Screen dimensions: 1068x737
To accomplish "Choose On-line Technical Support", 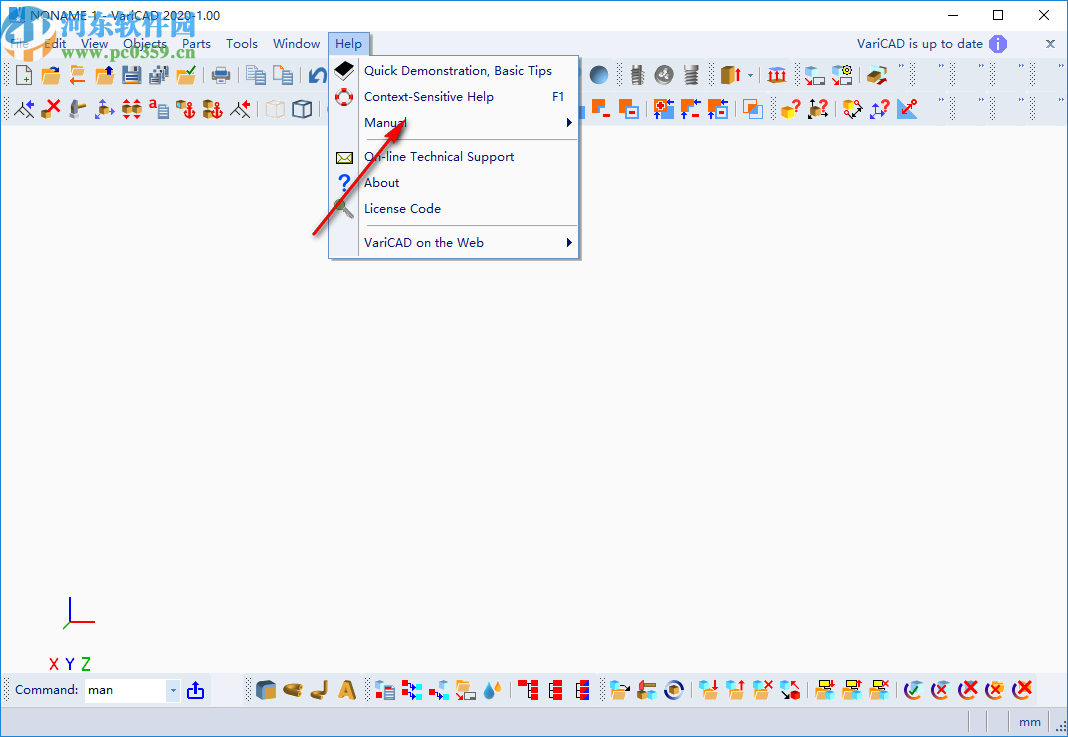I will tap(454, 157).
